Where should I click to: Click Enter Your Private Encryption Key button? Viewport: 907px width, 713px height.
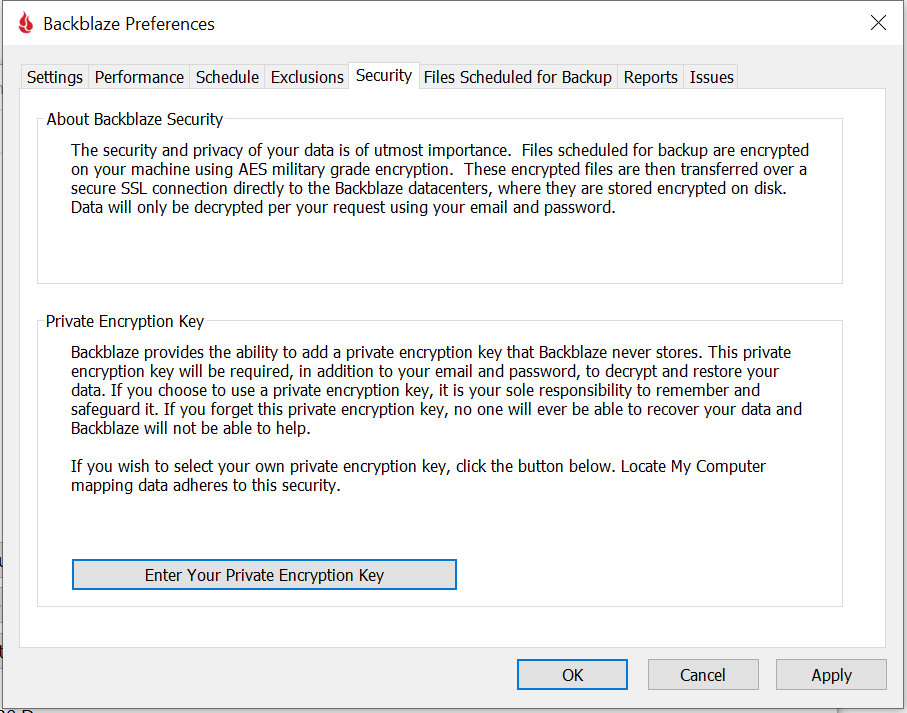[x=264, y=575]
